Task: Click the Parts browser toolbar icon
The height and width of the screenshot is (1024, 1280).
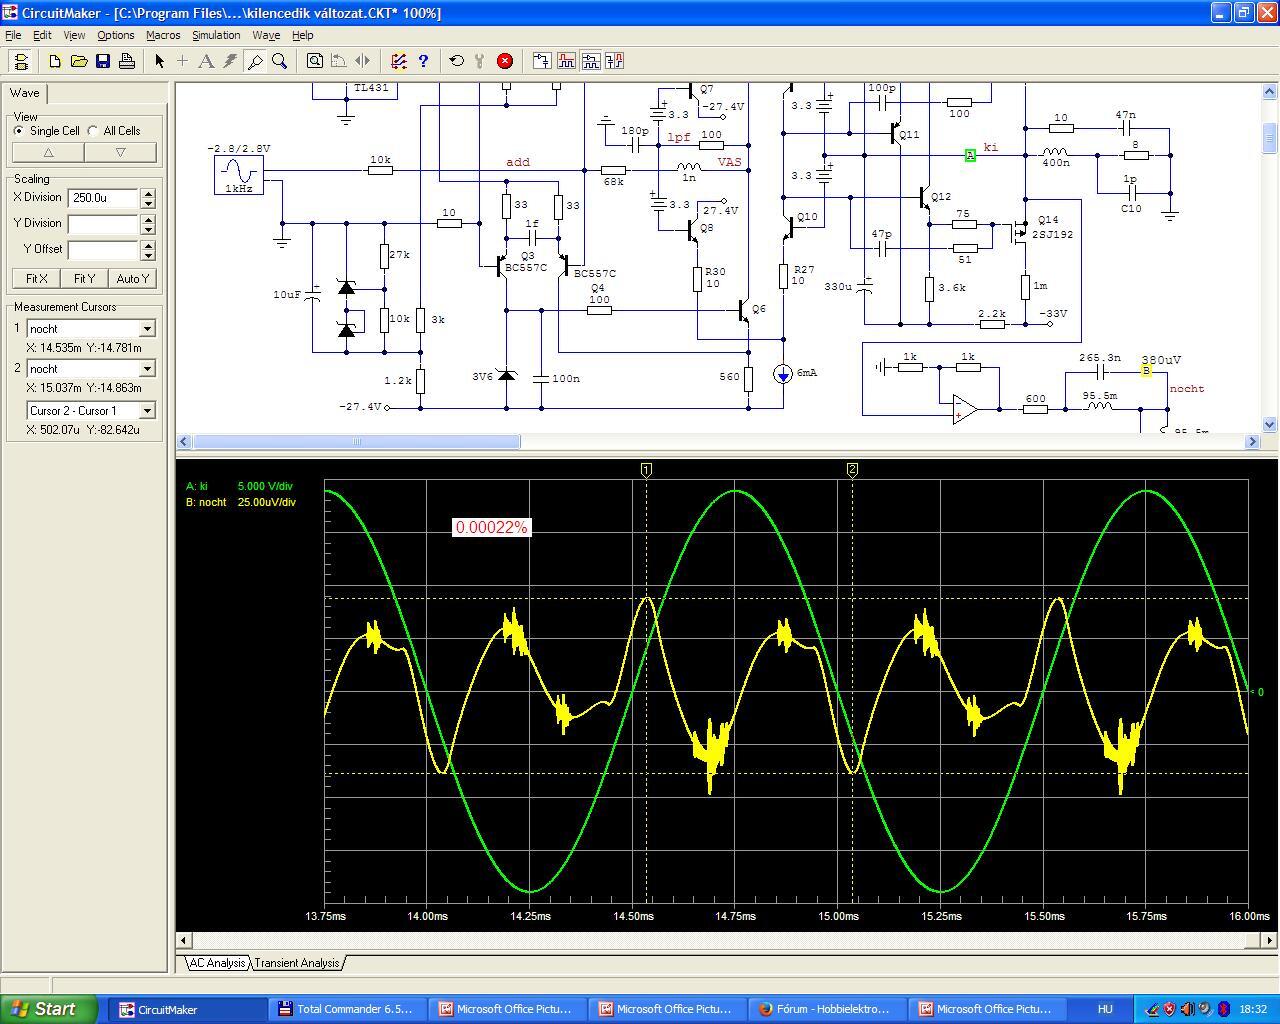Action: tap(541, 61)
